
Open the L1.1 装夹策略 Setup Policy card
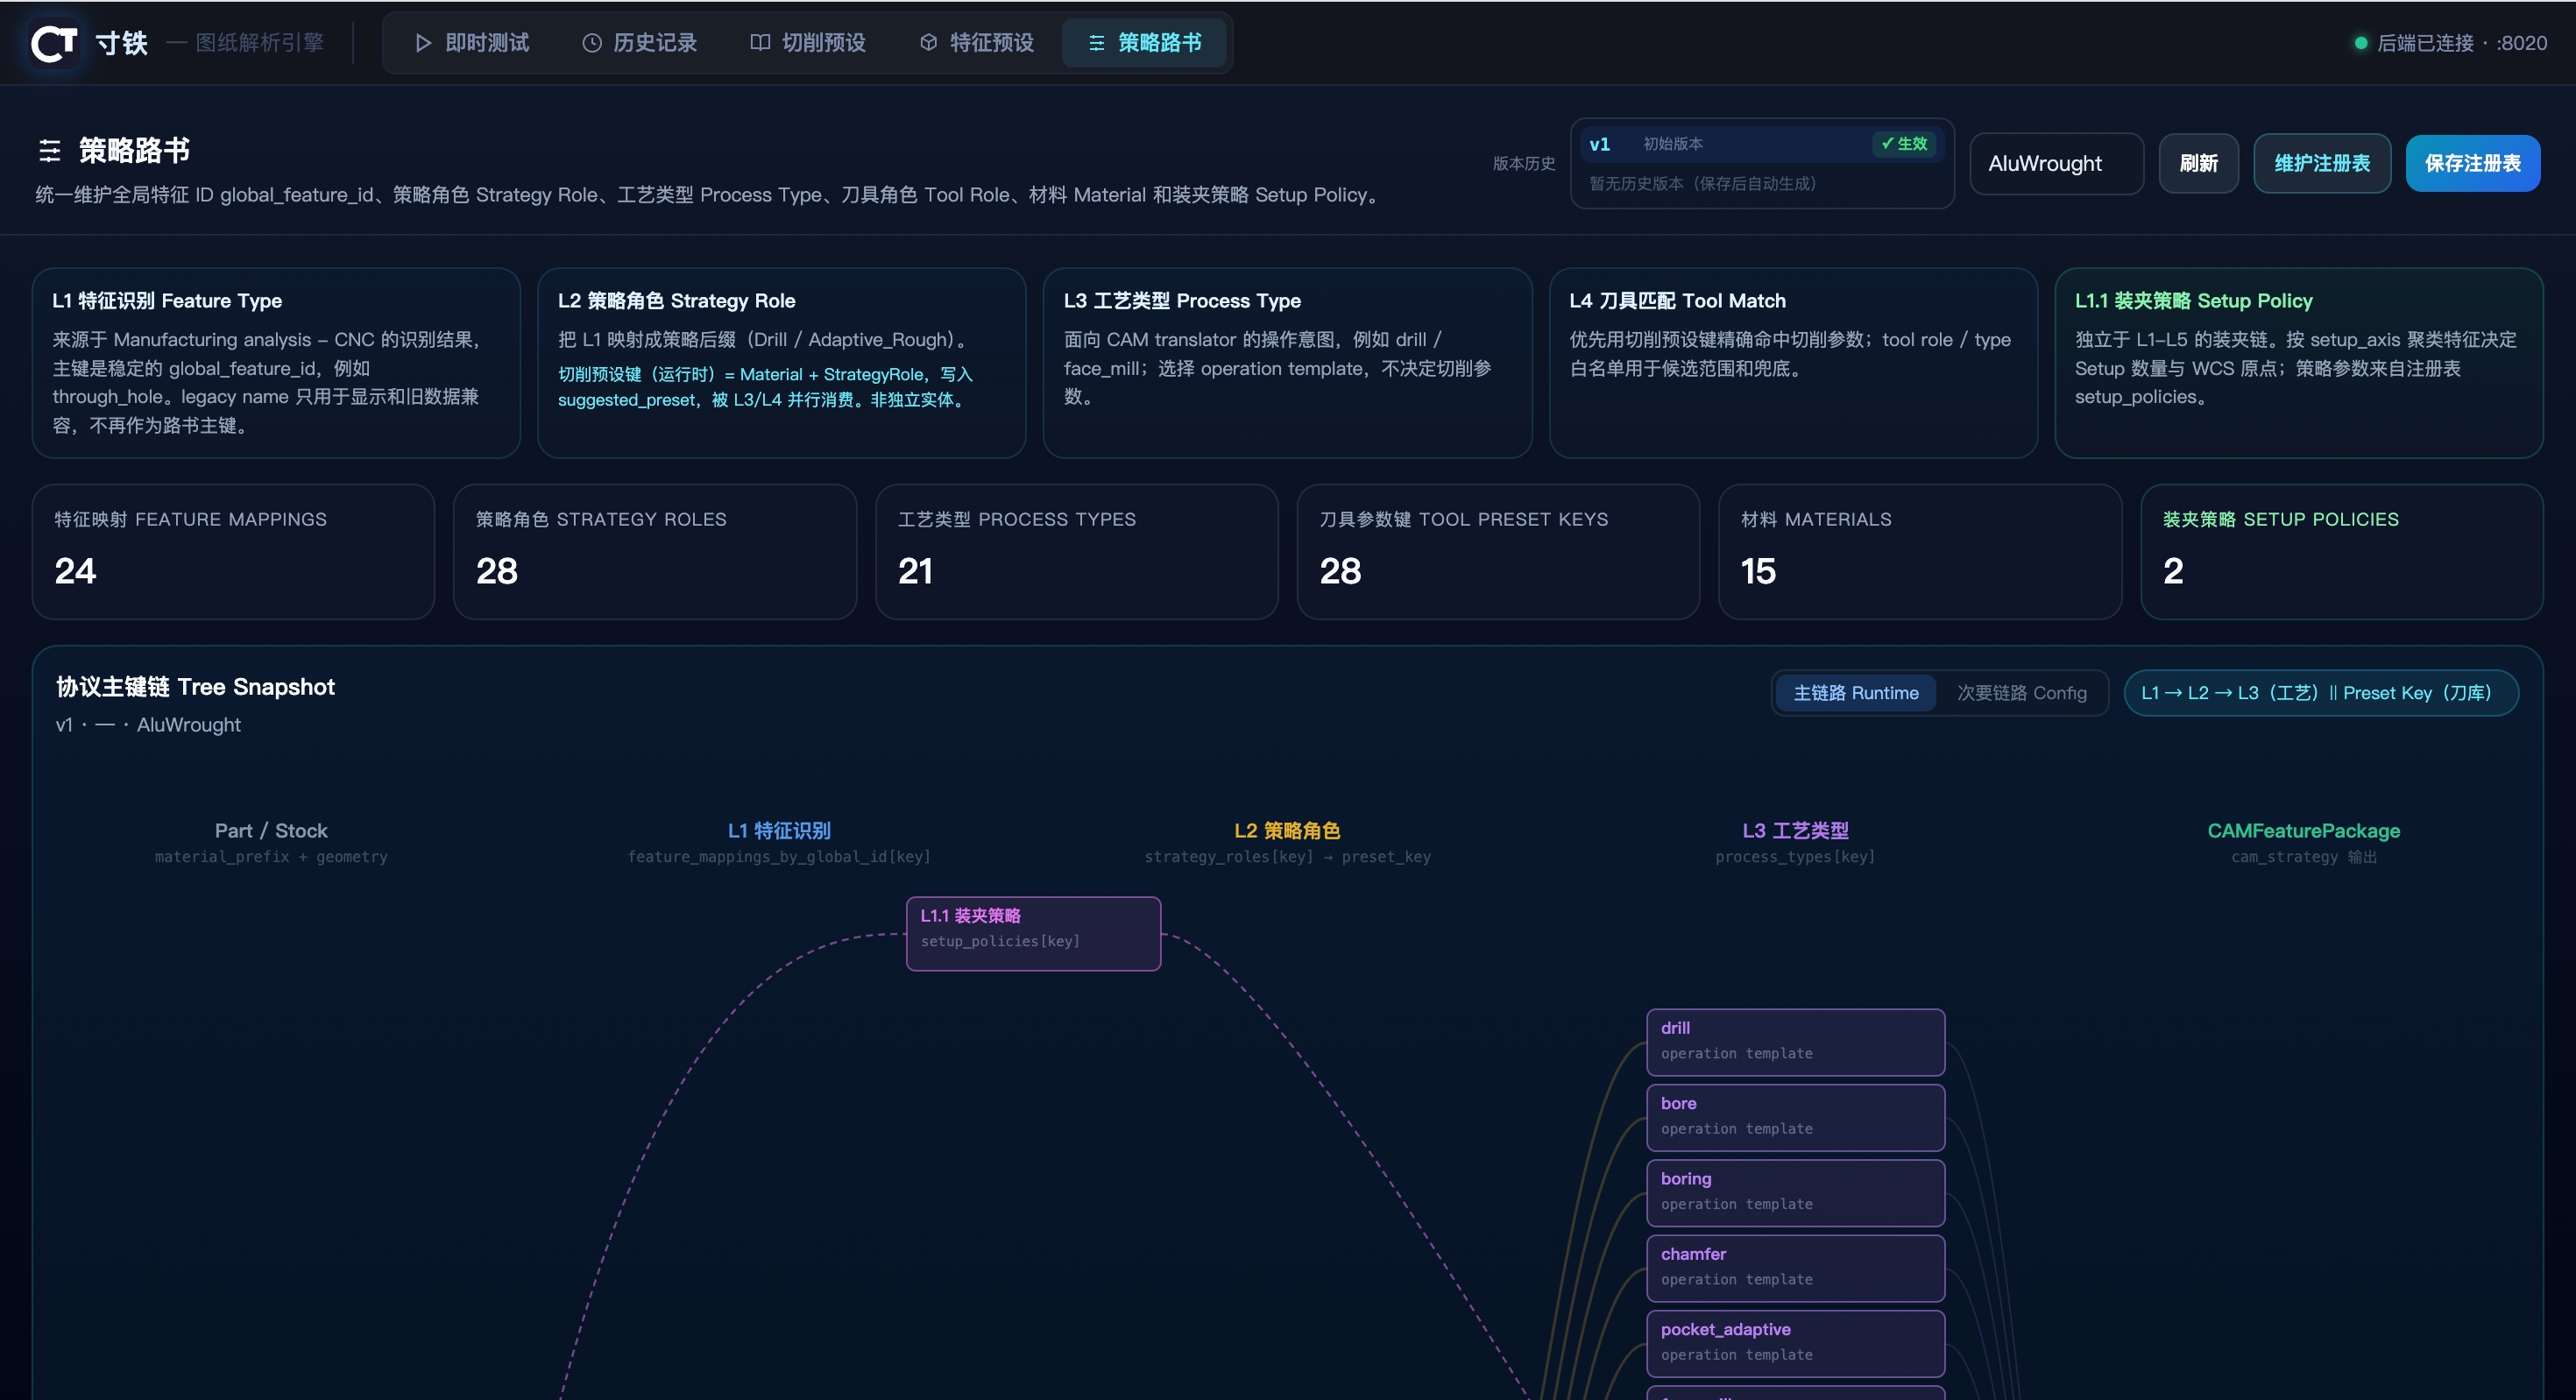point(2299,363)
